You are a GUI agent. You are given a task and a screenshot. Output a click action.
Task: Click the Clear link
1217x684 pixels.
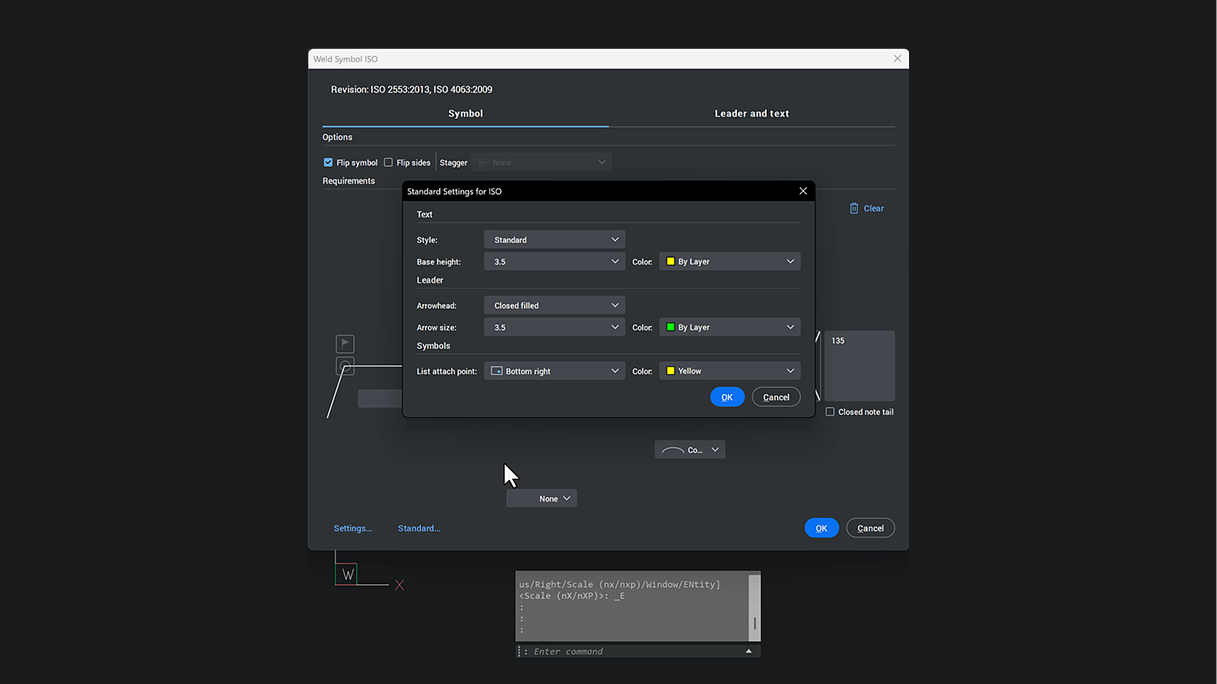pos(874,208)
